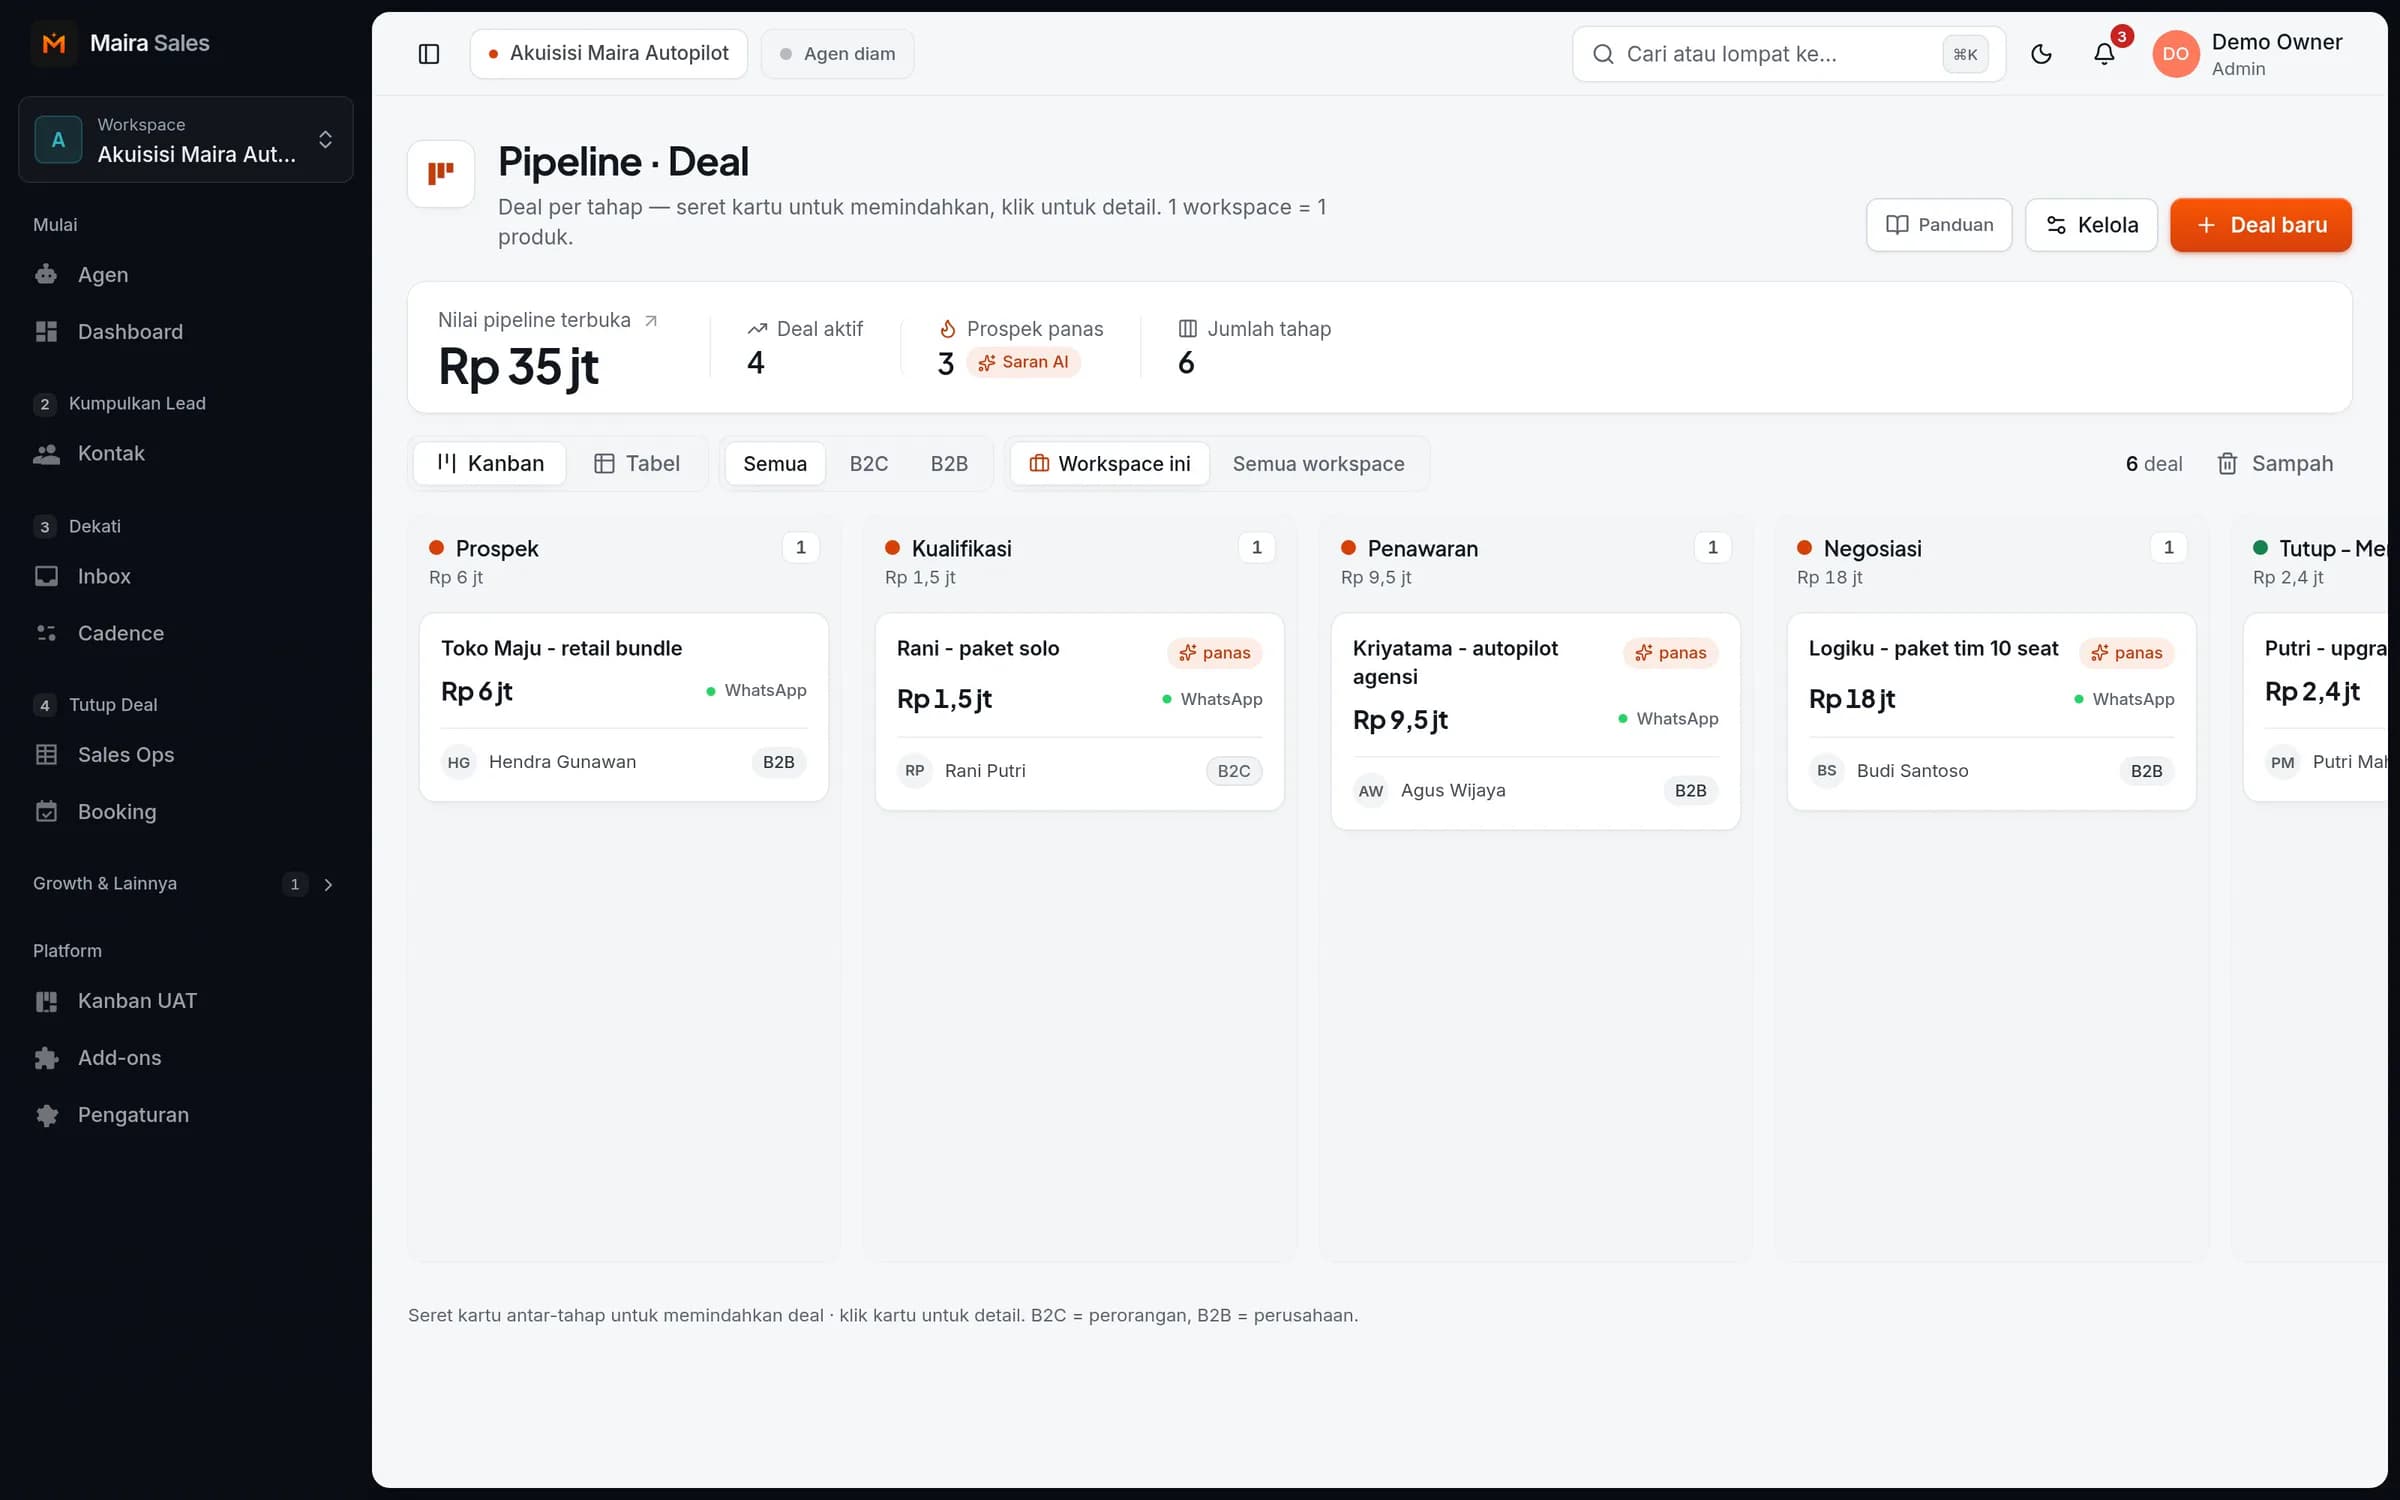Toggle the sidebar collapse icon

coord(428,54)
